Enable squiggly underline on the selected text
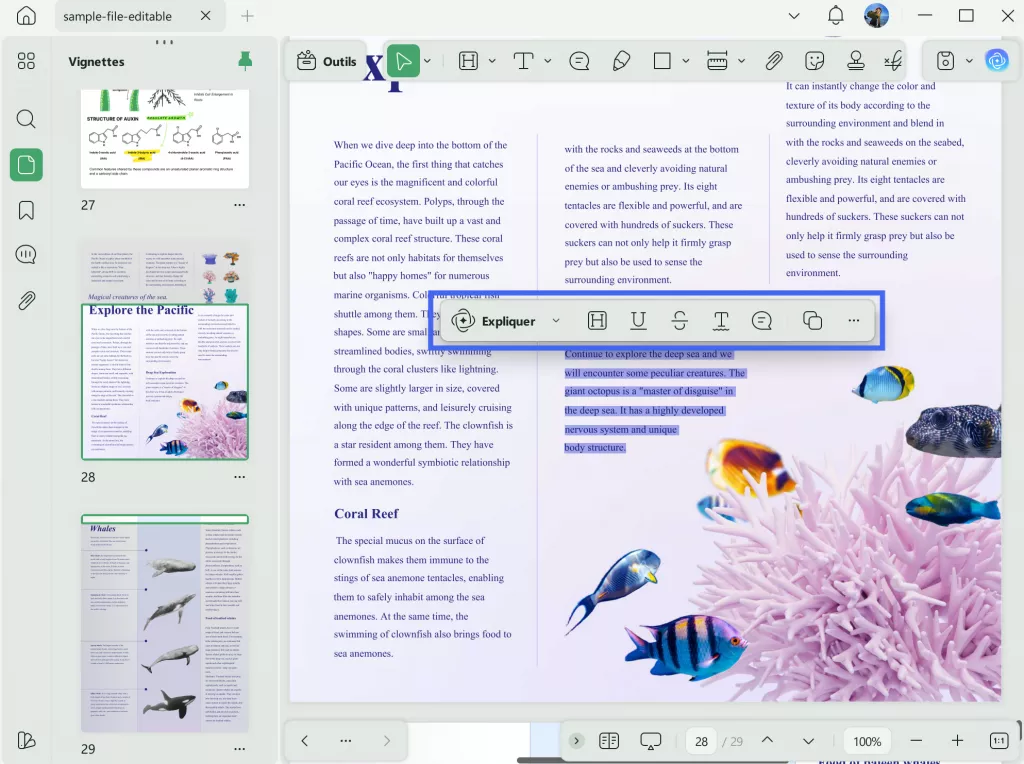The height and width of the screenshot is (764, 1024). point(720,320)
